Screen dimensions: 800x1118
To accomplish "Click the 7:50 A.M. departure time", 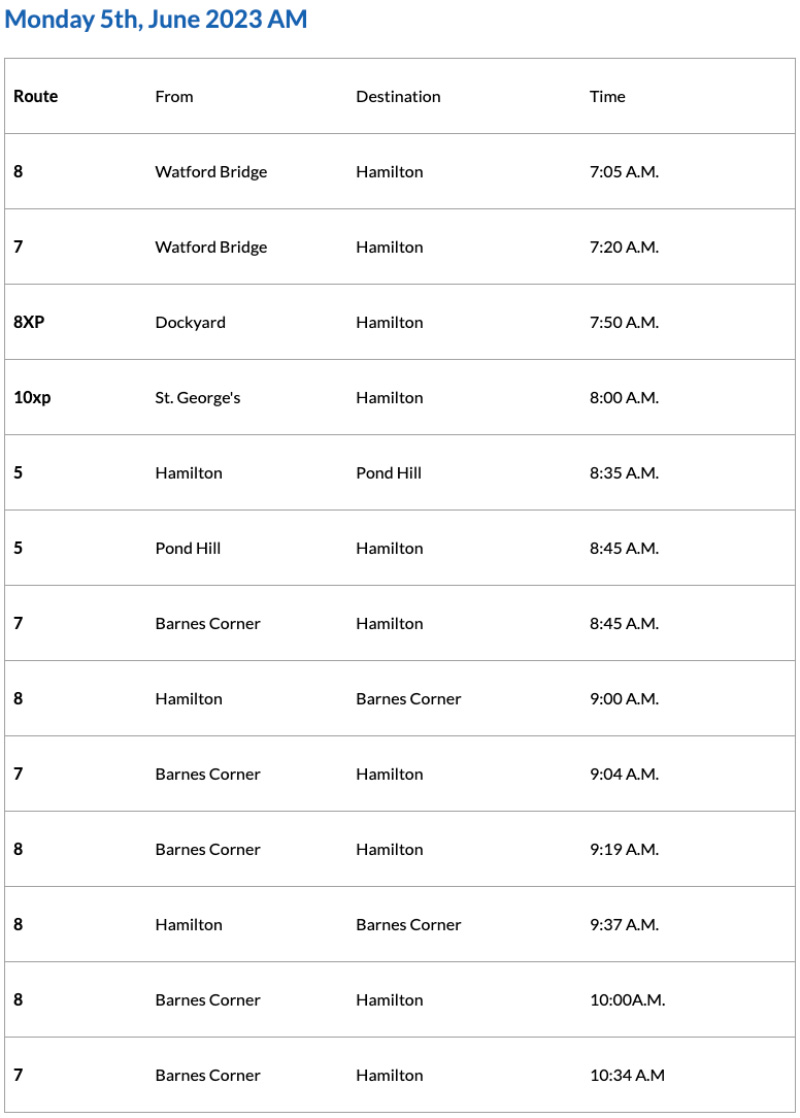I will 624,323.
